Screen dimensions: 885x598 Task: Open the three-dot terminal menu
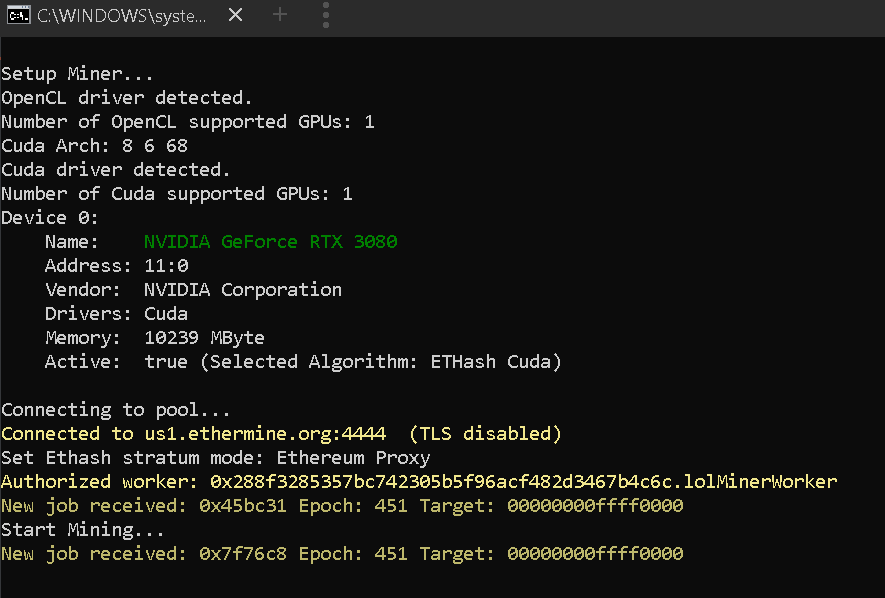[x=326, y=15]
